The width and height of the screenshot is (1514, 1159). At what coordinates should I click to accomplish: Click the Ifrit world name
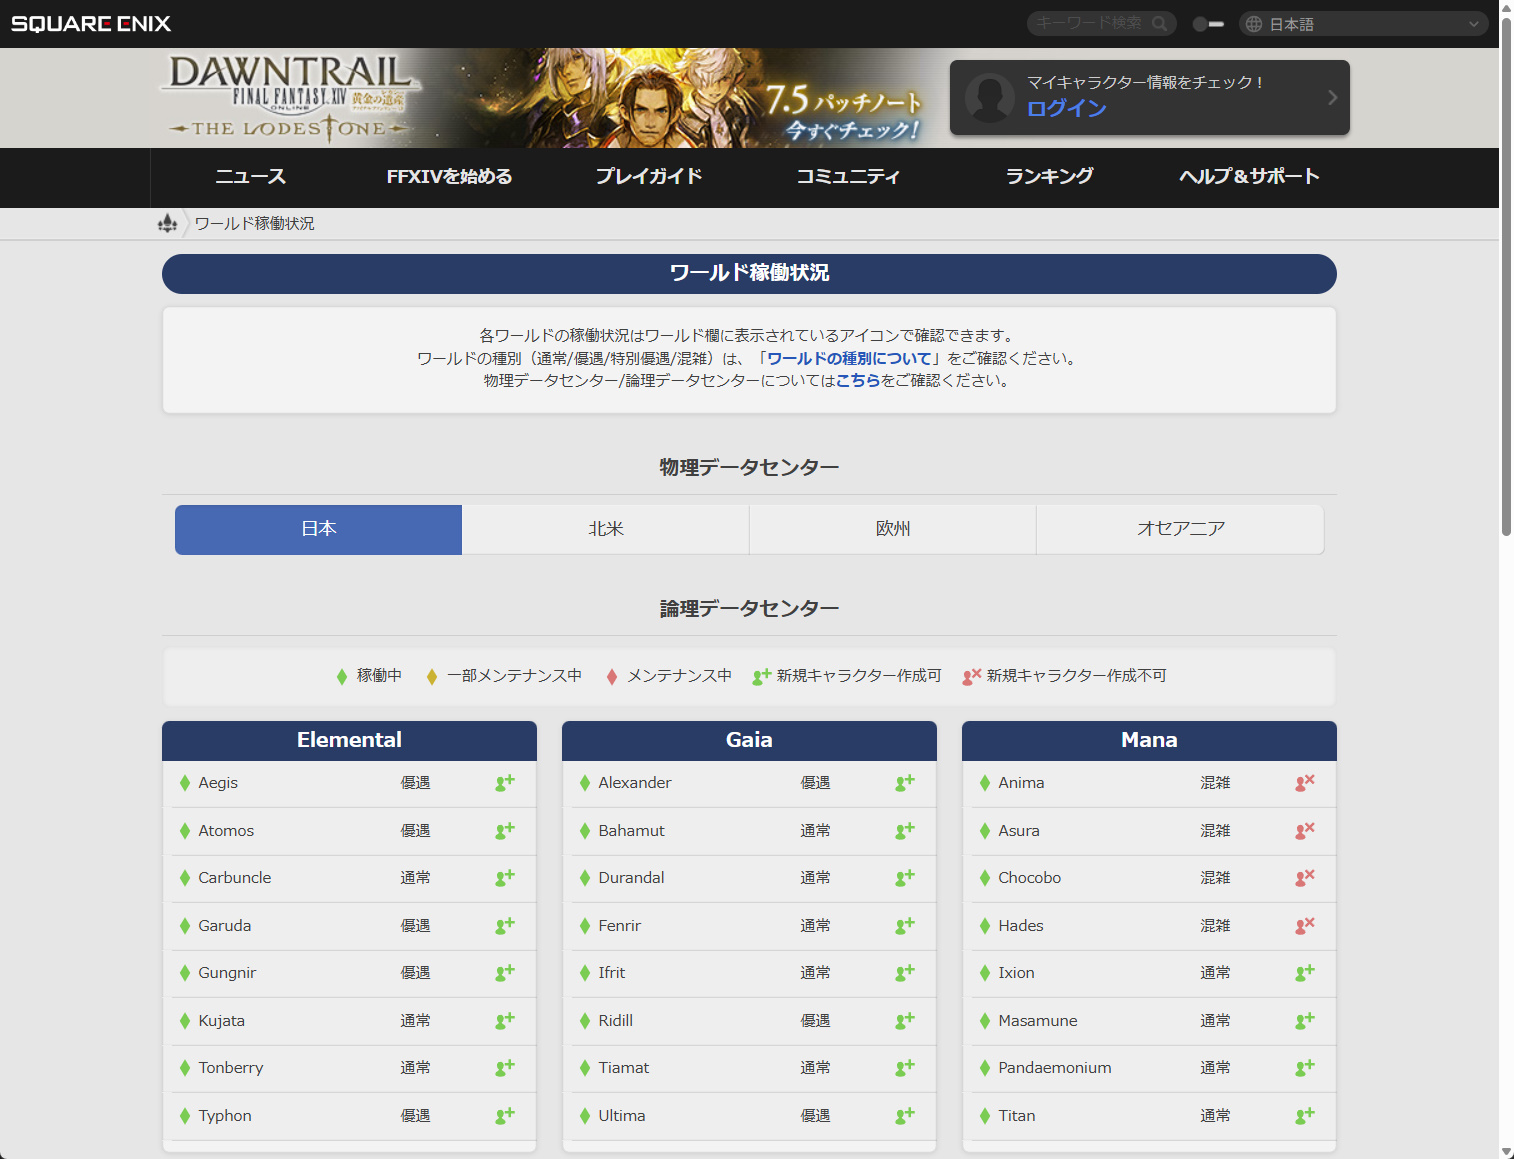(611, 973)
